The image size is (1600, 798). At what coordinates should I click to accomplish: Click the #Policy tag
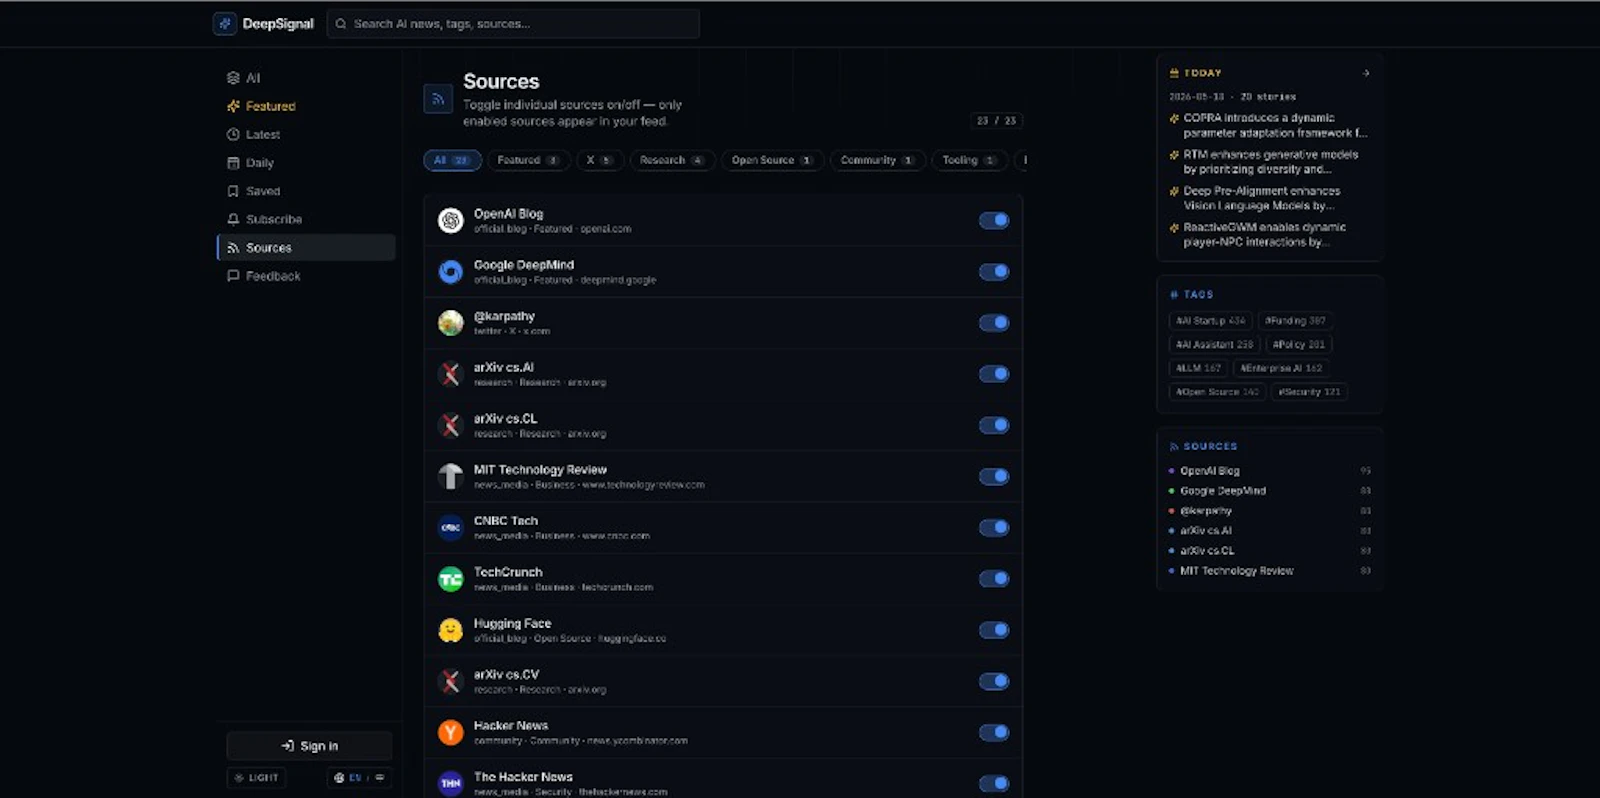(x=1299, y=345)
